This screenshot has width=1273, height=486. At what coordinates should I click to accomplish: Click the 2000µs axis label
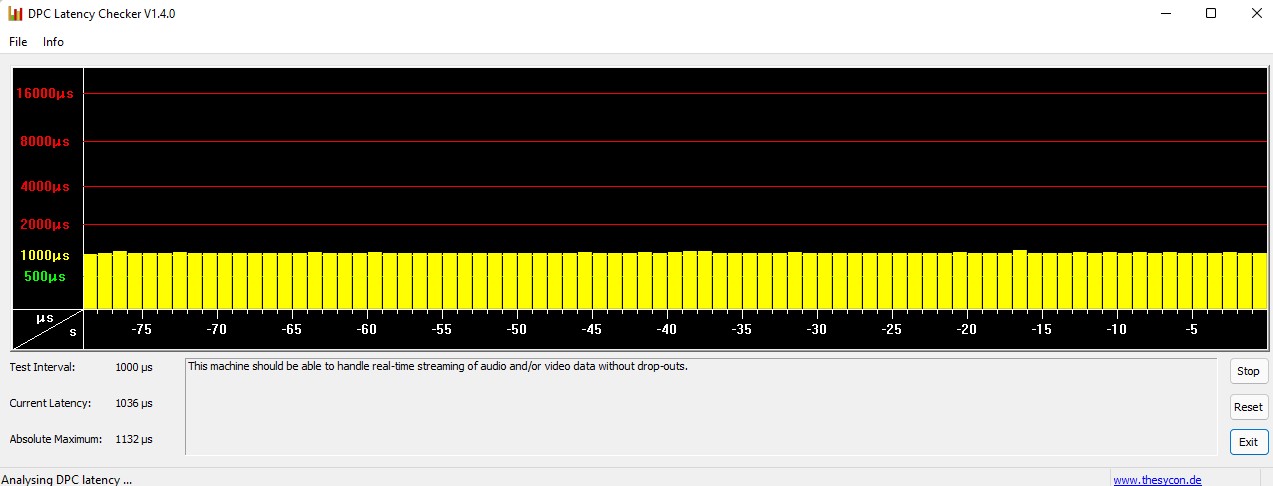45,224
